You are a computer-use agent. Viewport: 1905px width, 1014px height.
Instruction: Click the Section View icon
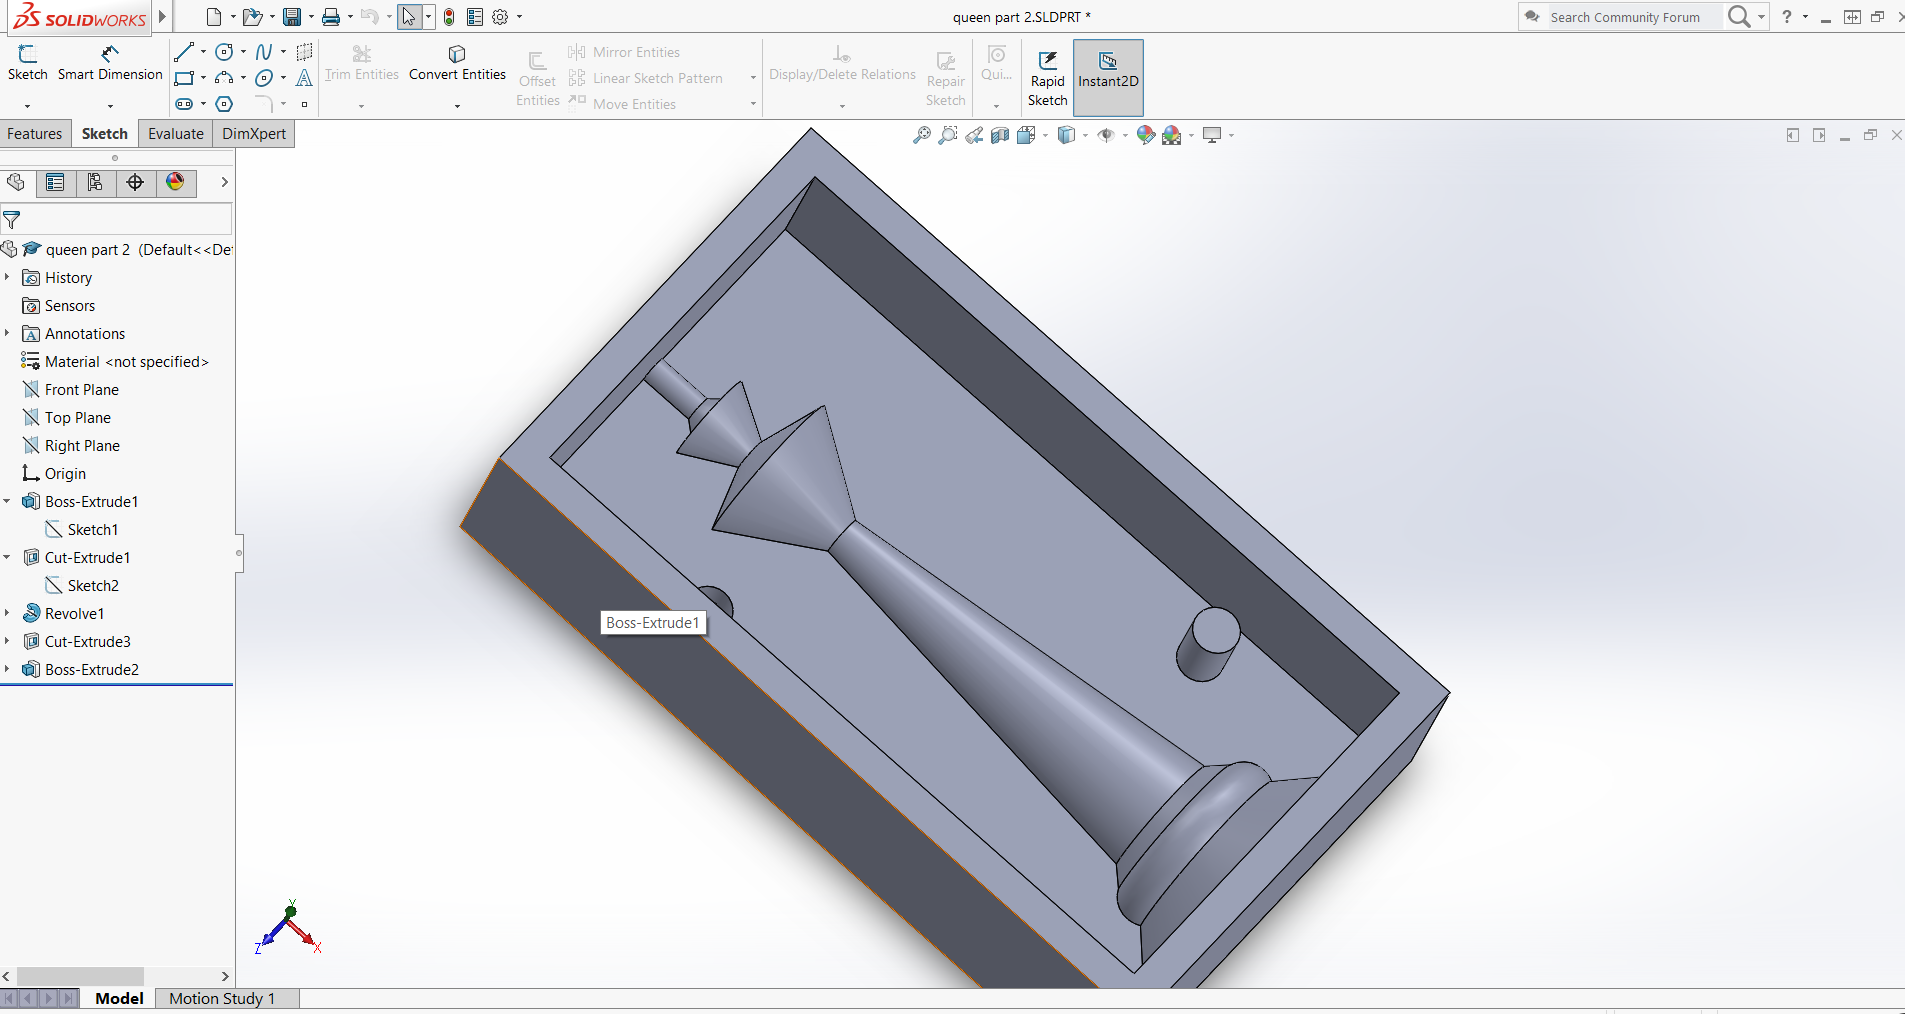point(1000,135)
